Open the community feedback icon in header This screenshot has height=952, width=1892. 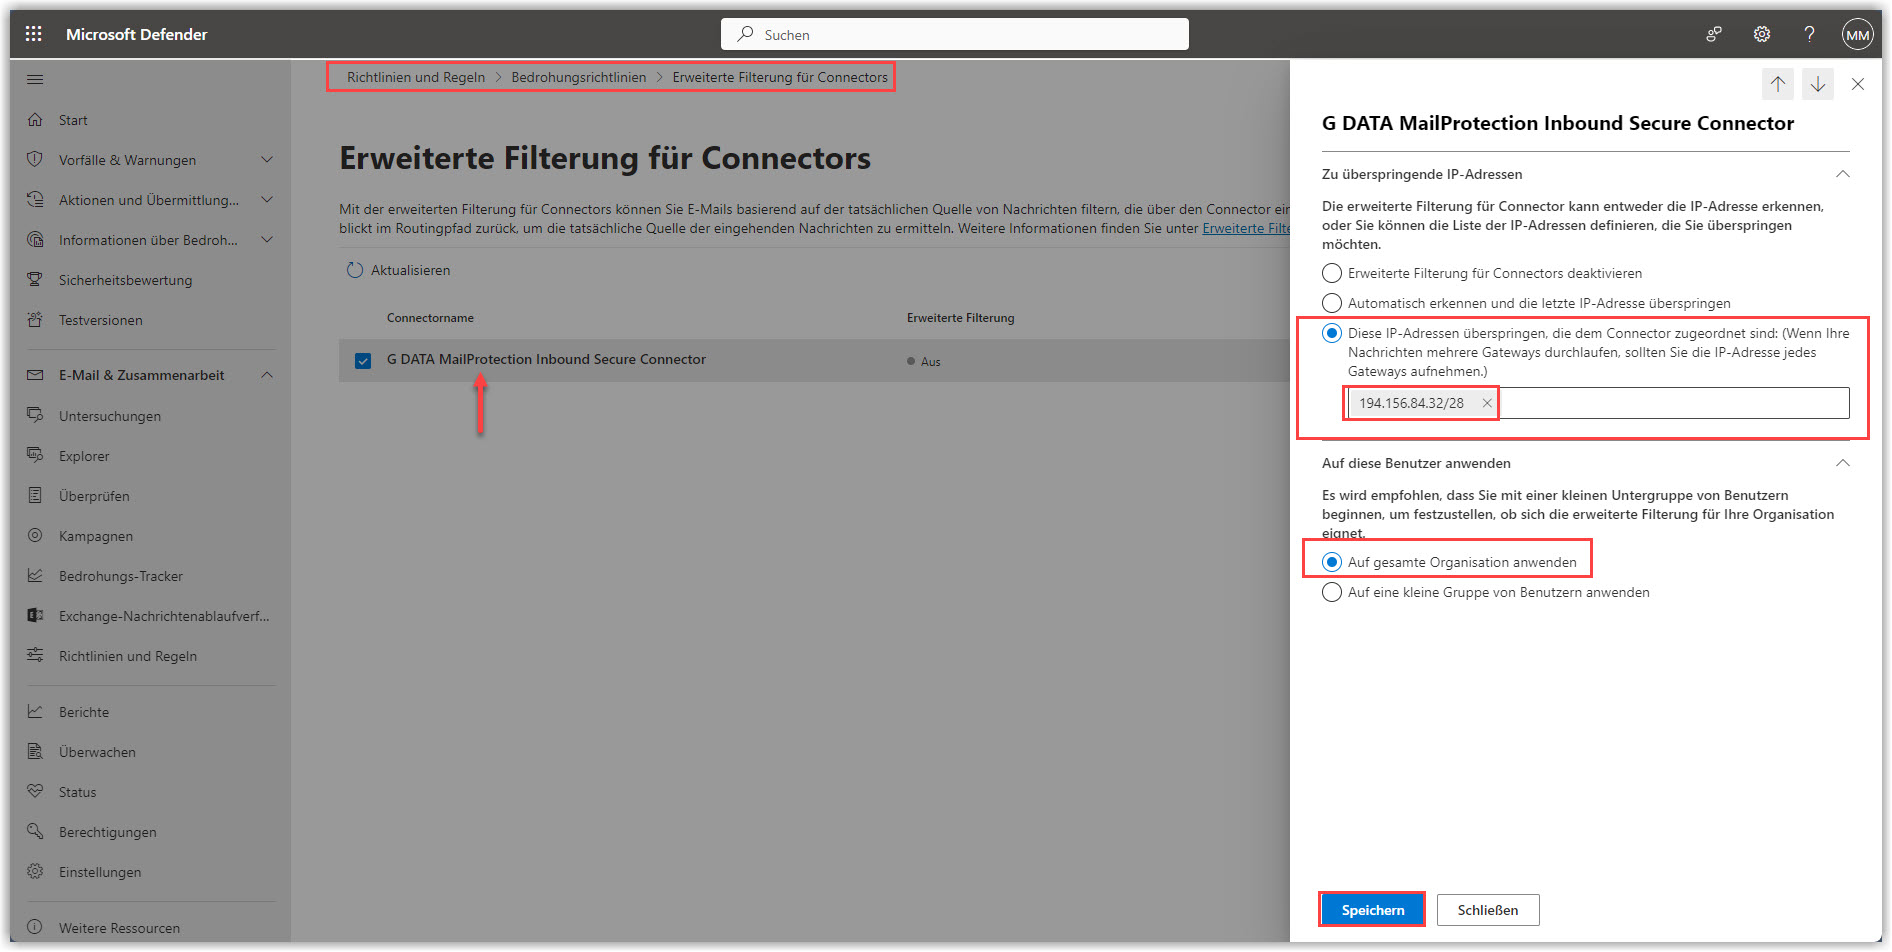(x=1714, y=34)
